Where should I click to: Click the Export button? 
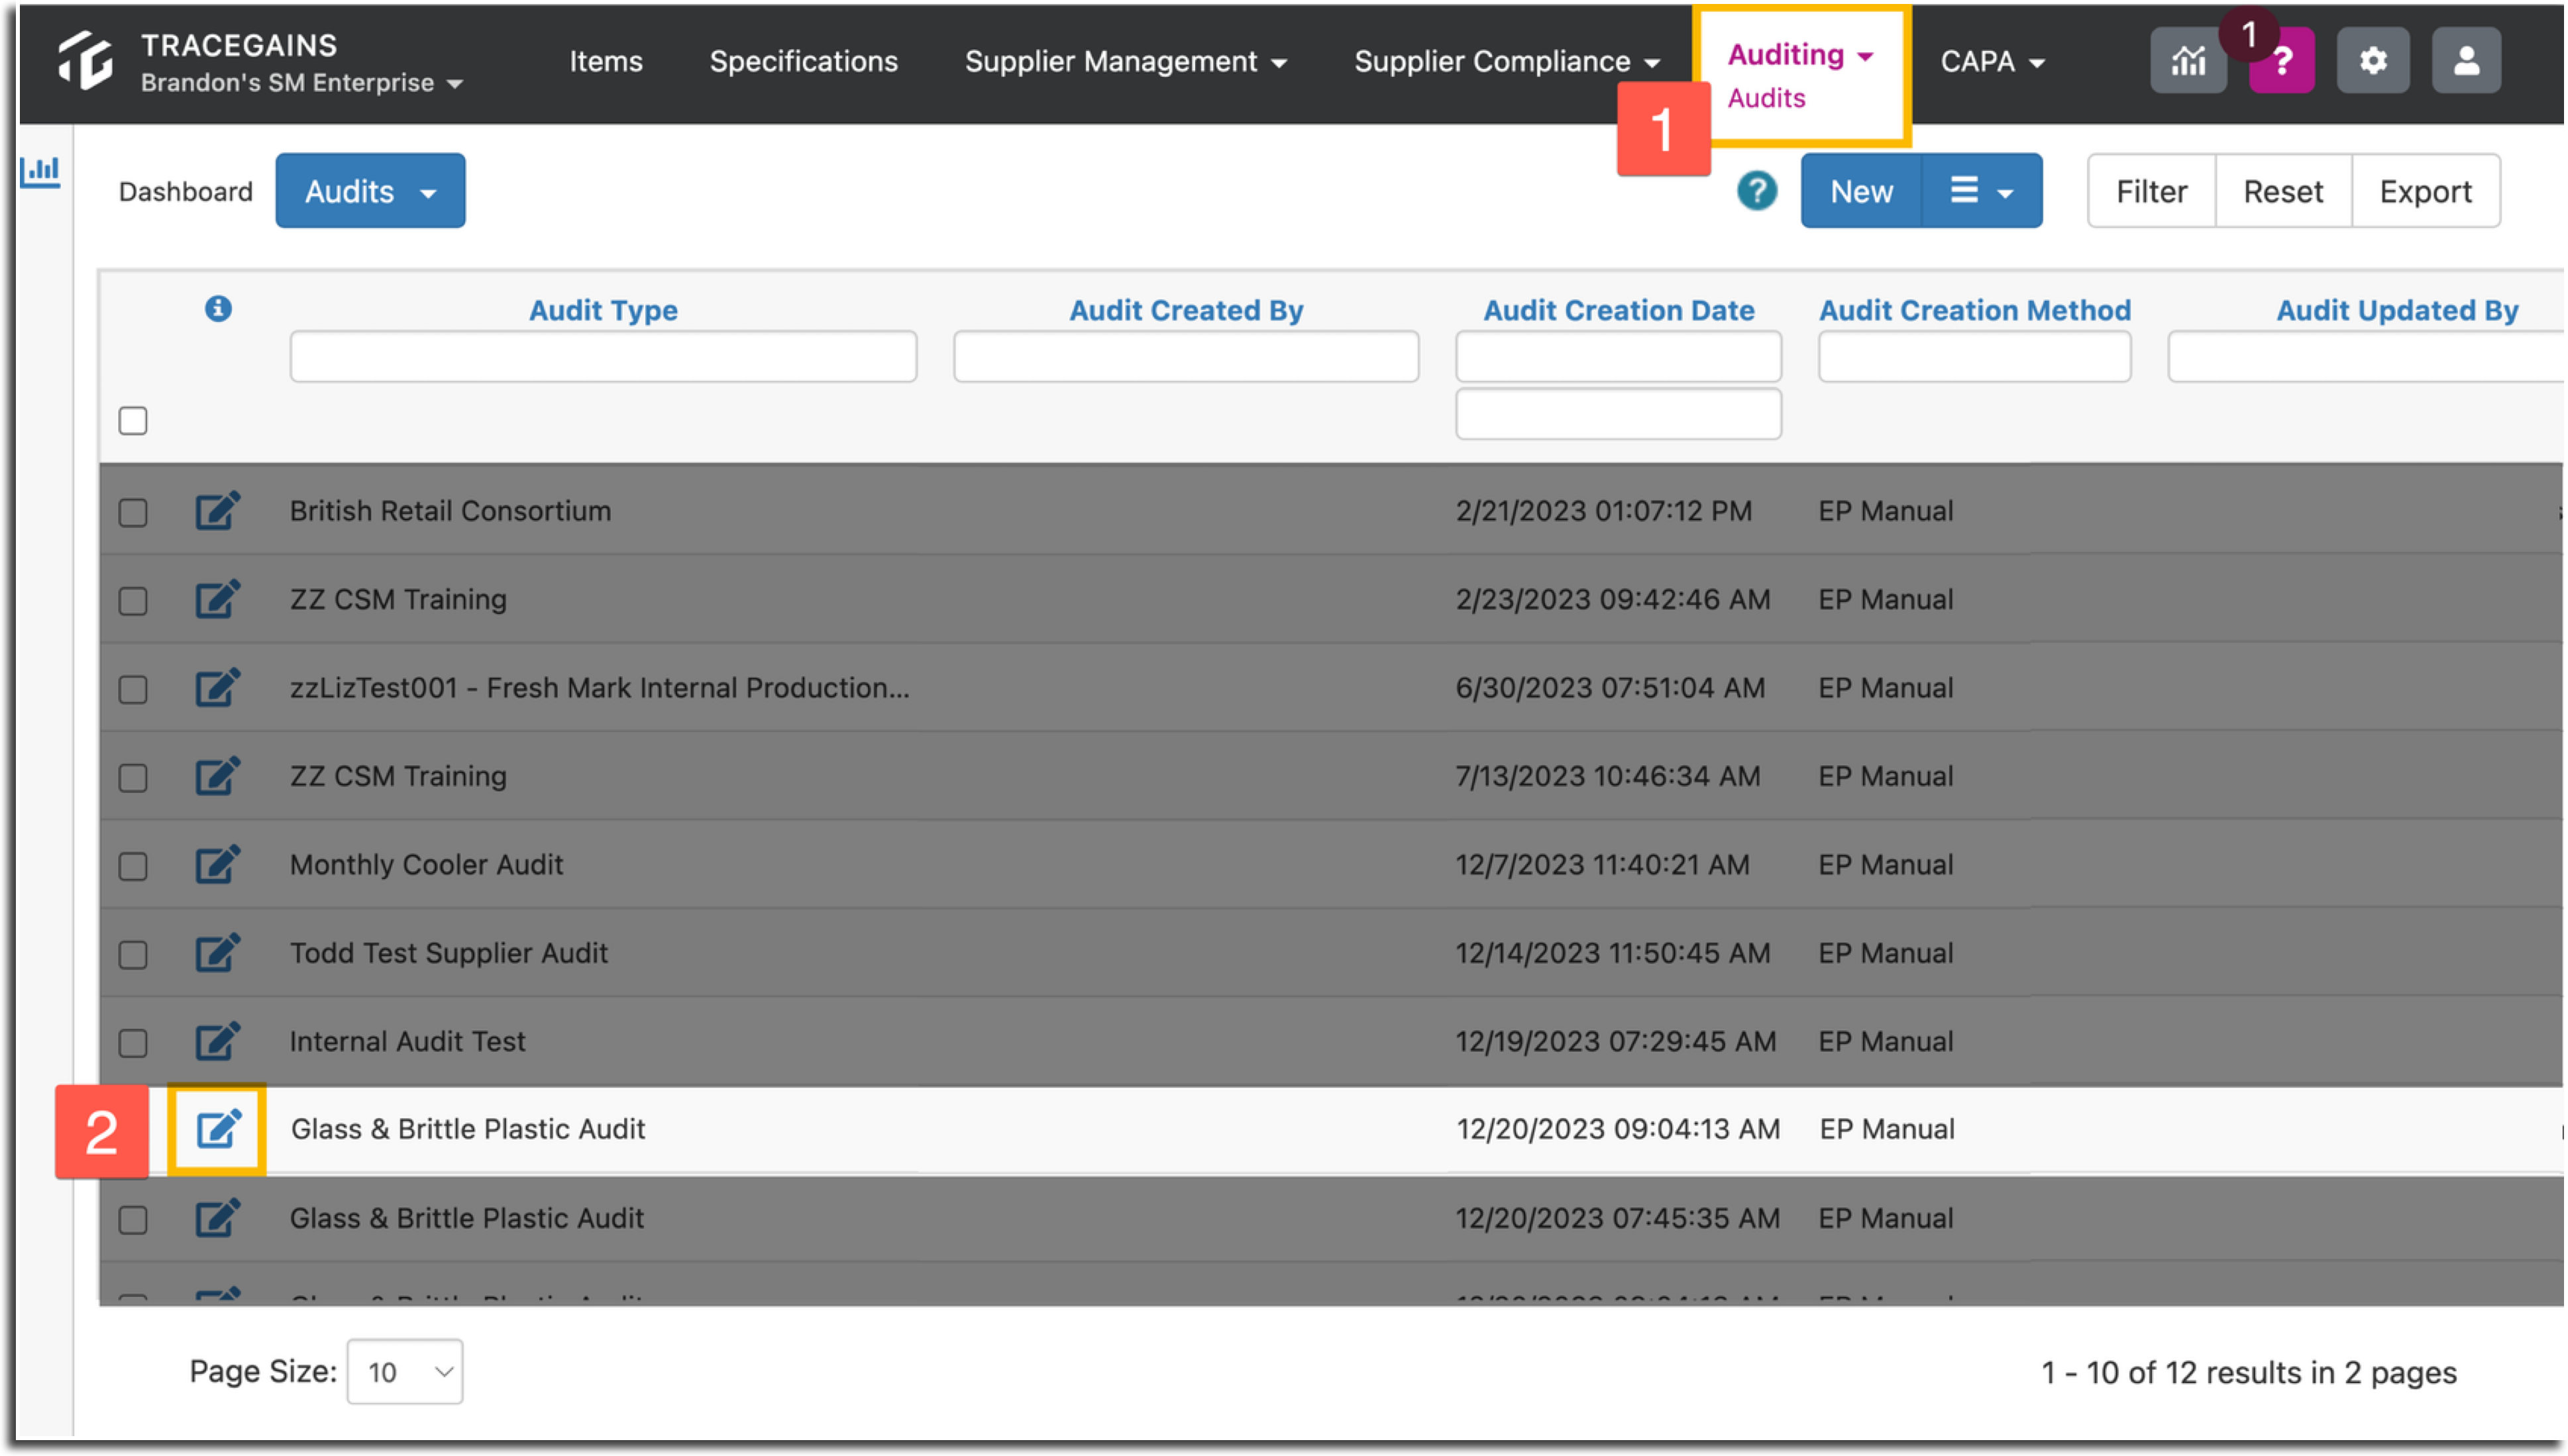tap(2425, 191)
